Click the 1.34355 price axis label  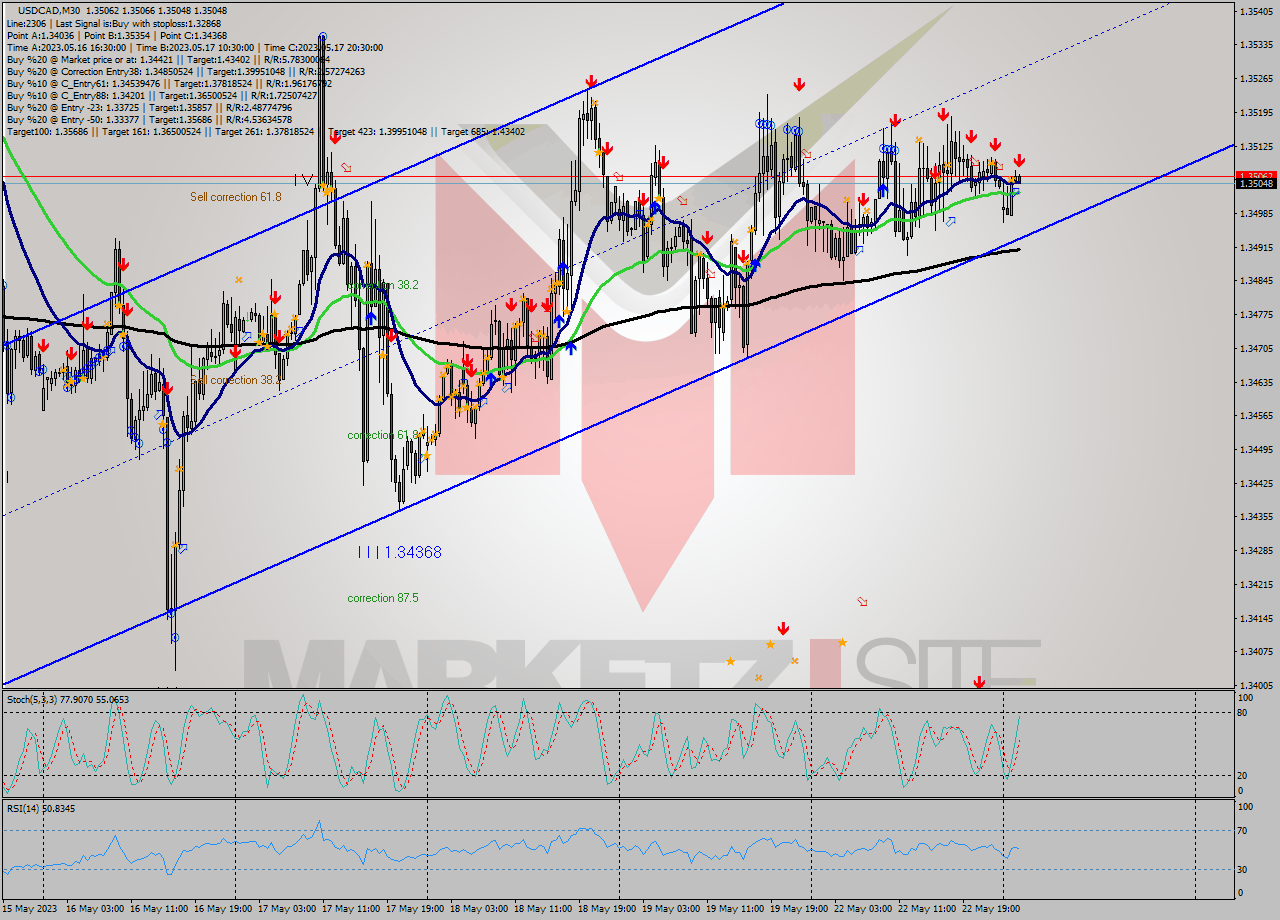1256,517
